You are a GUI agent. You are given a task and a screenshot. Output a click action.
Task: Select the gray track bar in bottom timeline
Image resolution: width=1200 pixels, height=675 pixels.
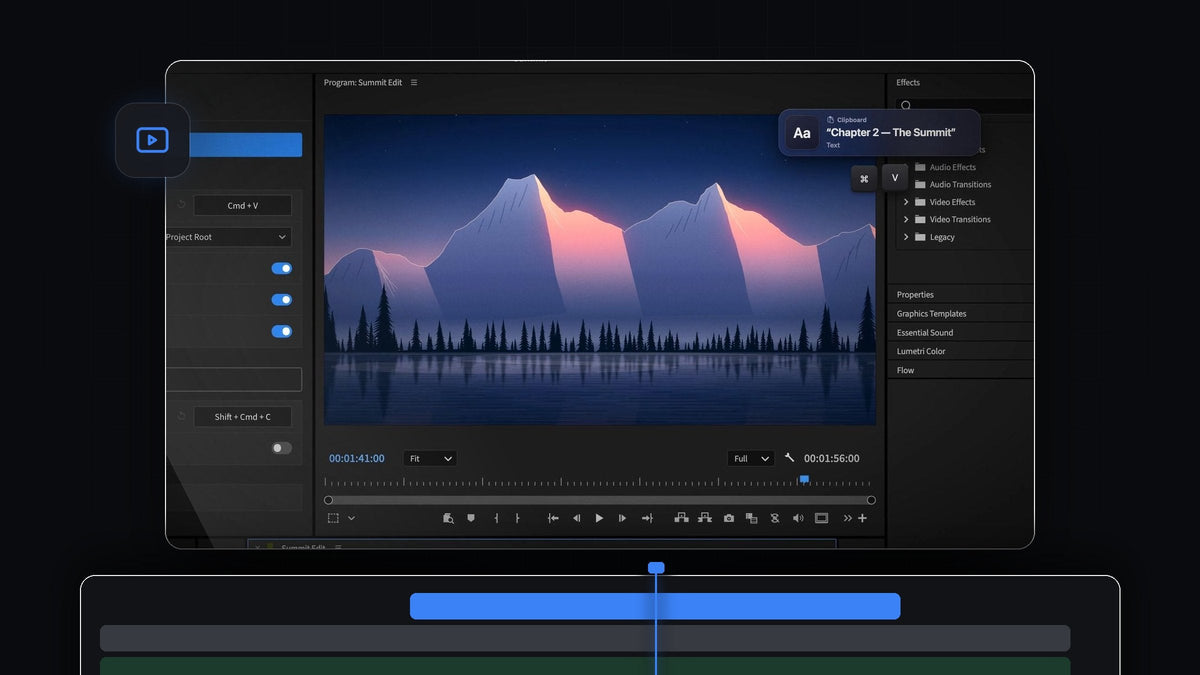[585, 638]
